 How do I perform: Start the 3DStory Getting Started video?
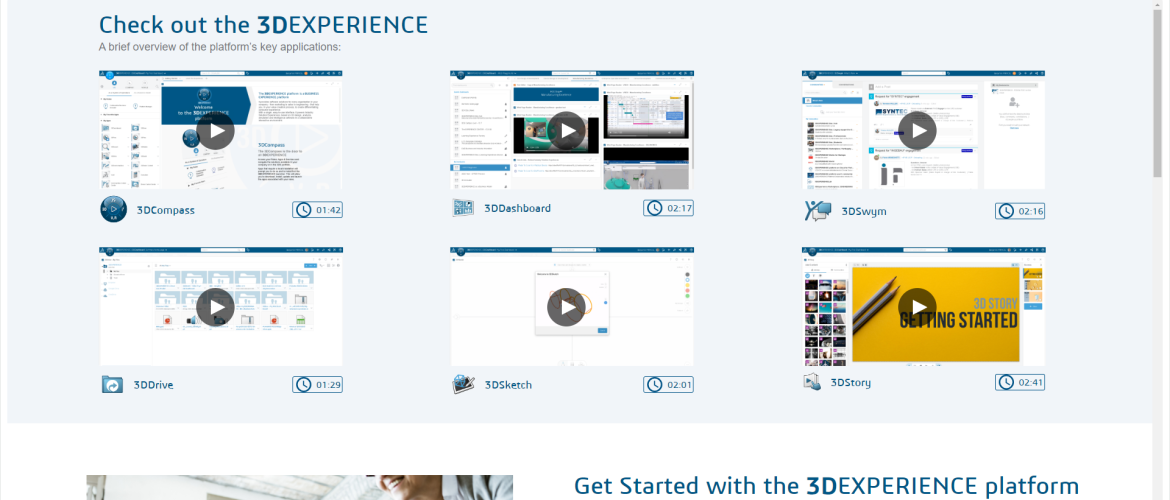tap(917, 307)
